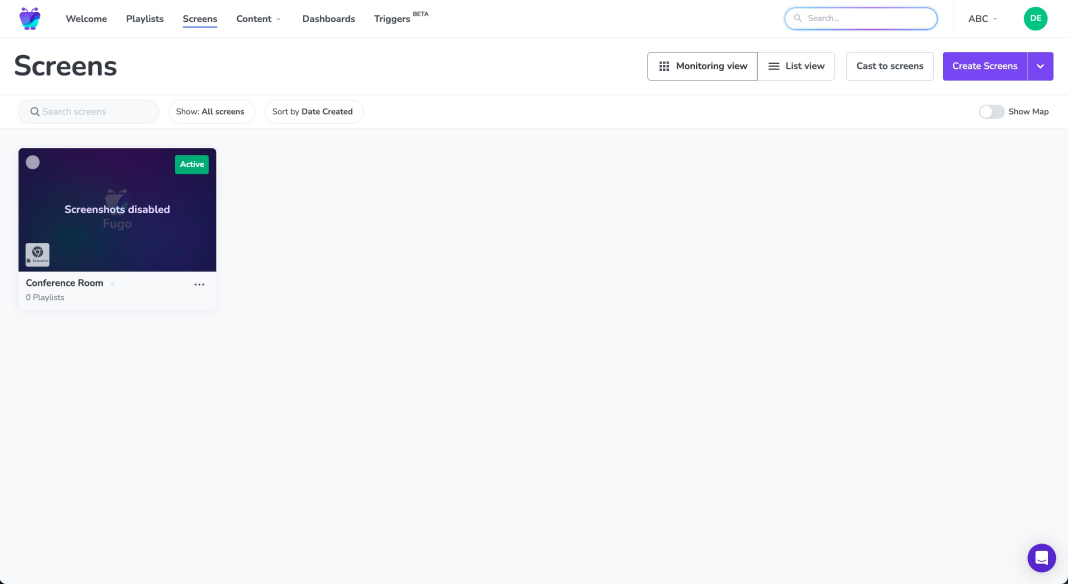
Task: Expand the ABC workspace selector
Action: pos(982,19)
